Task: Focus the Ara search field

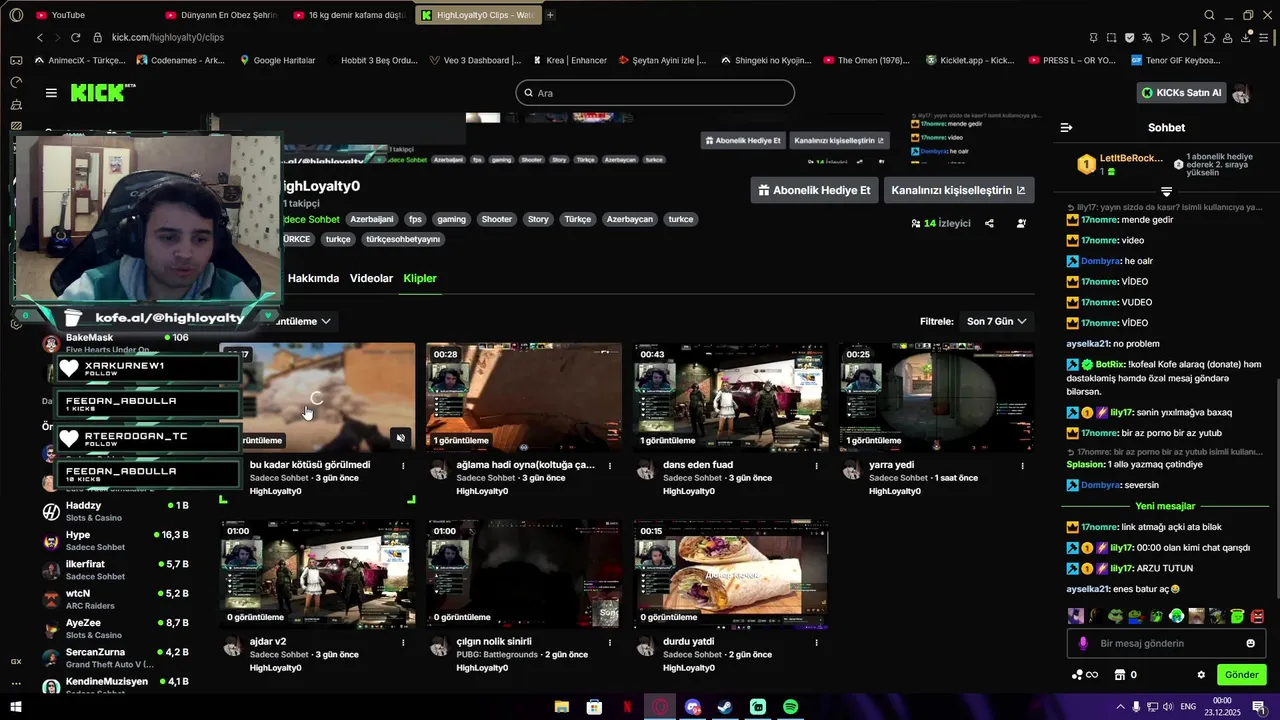Action: [x=655, y=93]
